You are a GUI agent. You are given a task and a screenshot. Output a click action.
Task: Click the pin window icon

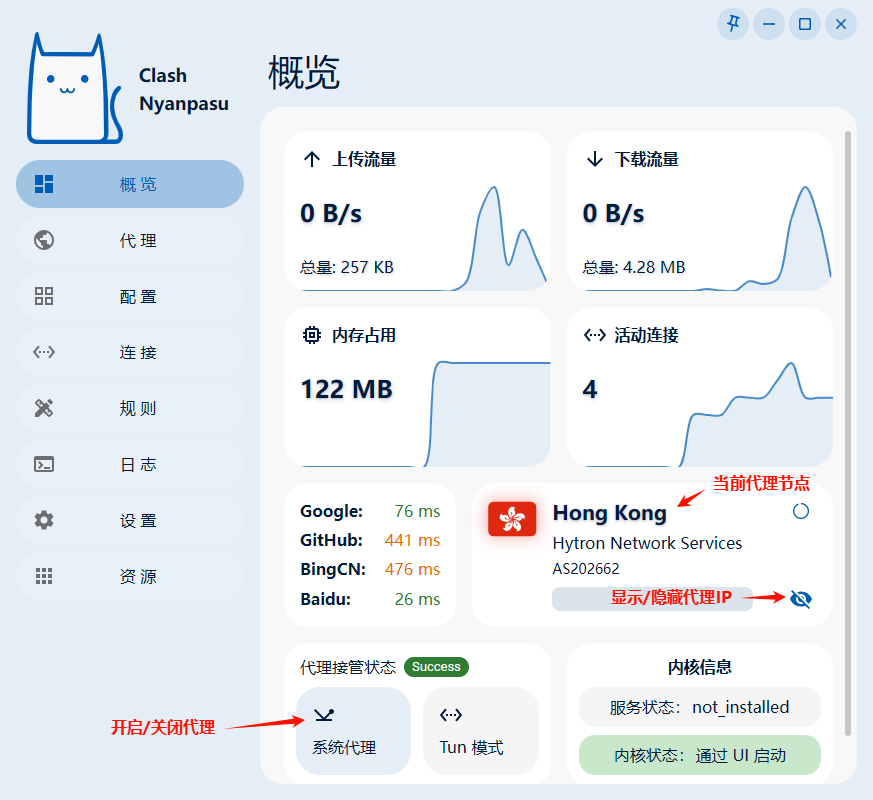pyautogui.click(x=734, y=24)
